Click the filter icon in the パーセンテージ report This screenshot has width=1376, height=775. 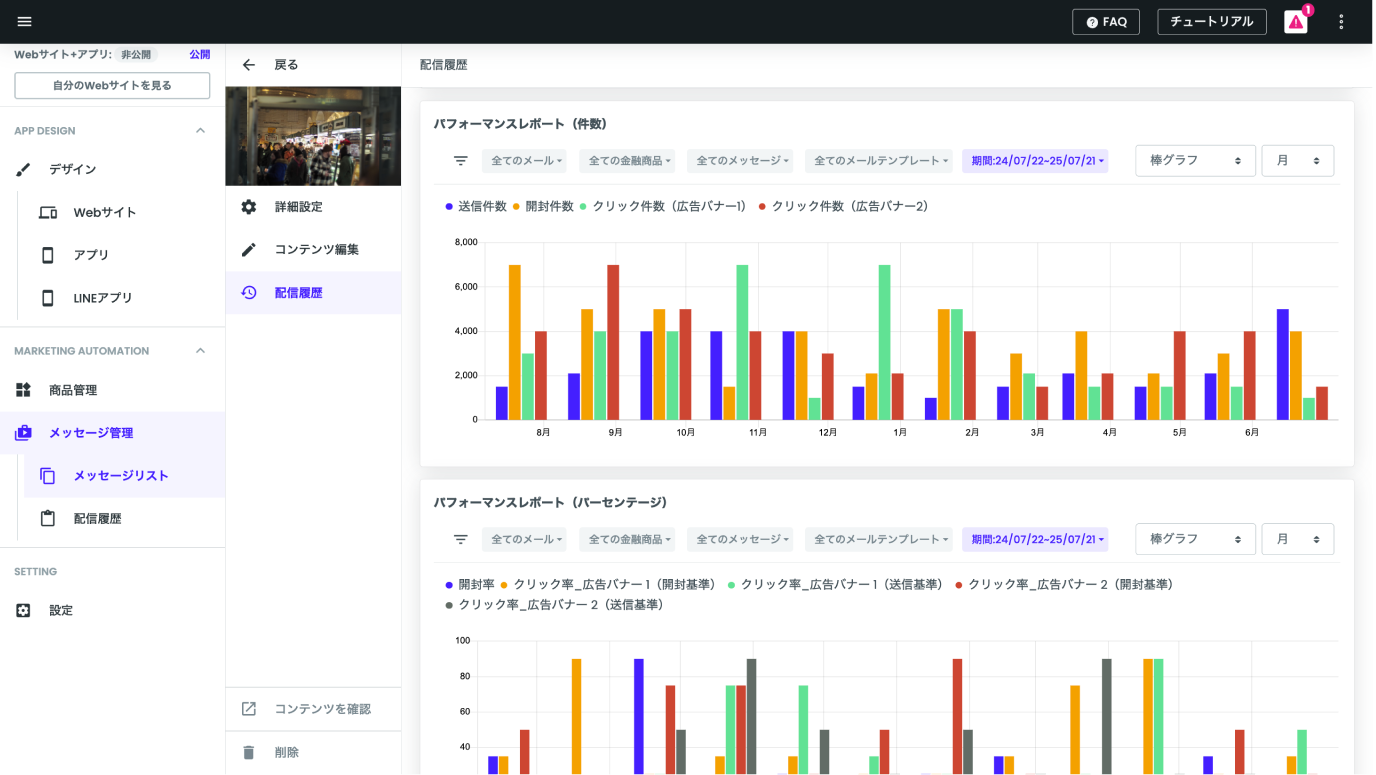click(461, 539)
